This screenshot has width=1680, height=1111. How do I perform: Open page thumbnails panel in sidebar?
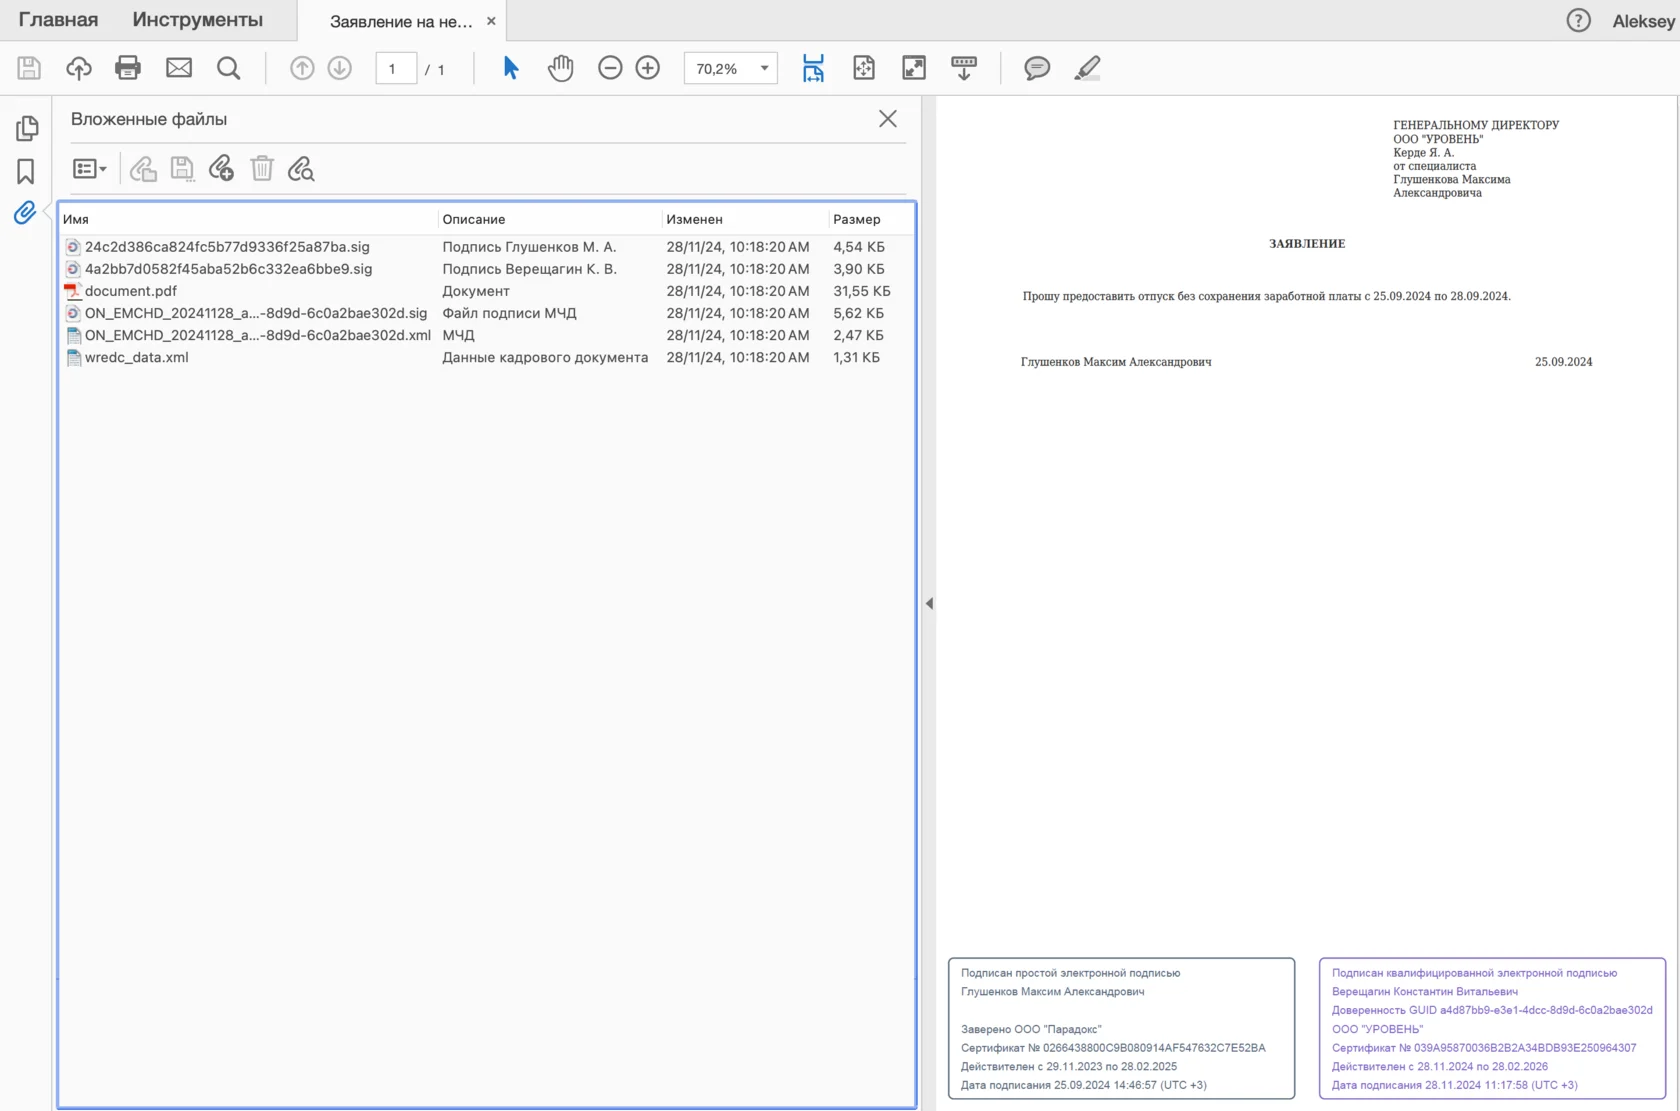[x=27, y=128]
